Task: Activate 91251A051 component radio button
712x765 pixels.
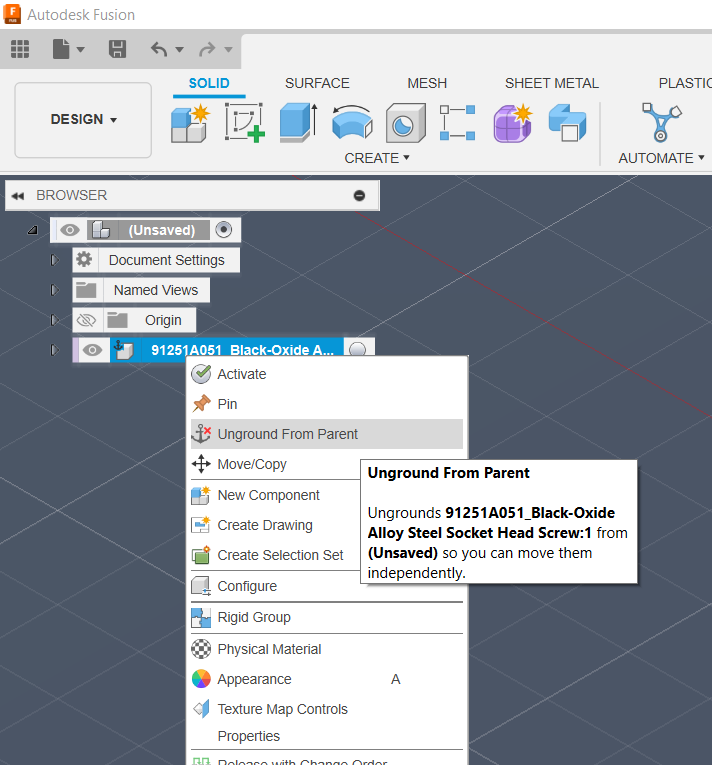Action: pos(358,349)
